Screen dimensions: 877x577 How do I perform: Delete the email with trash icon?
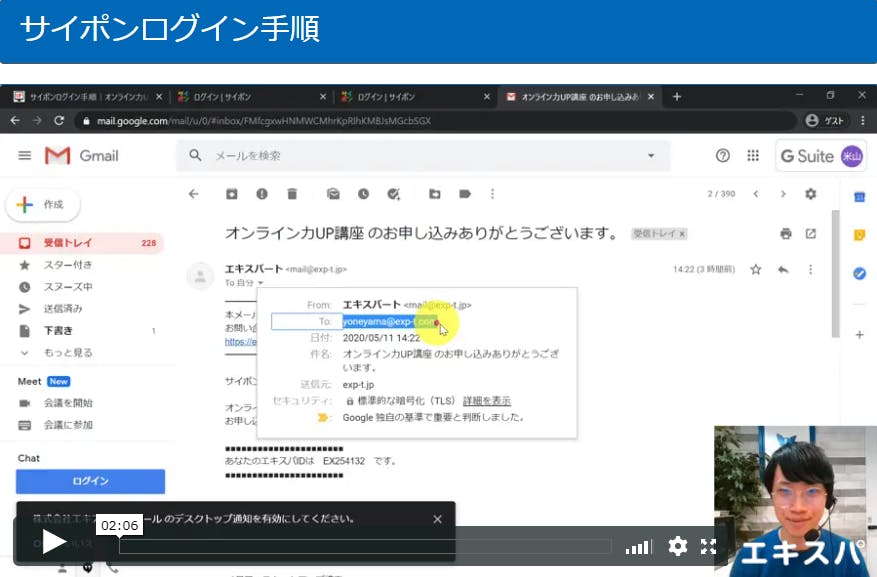coord(292,194)
